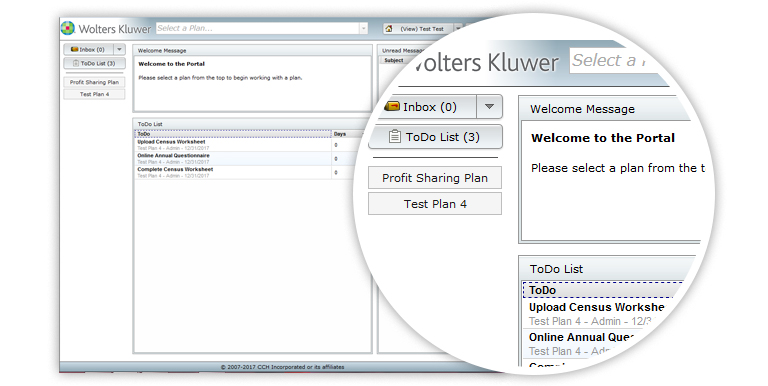Click the small Inbox (0) button icon
Image resolution: width=768 pixels, height=386 pixels.
[74, 49]
